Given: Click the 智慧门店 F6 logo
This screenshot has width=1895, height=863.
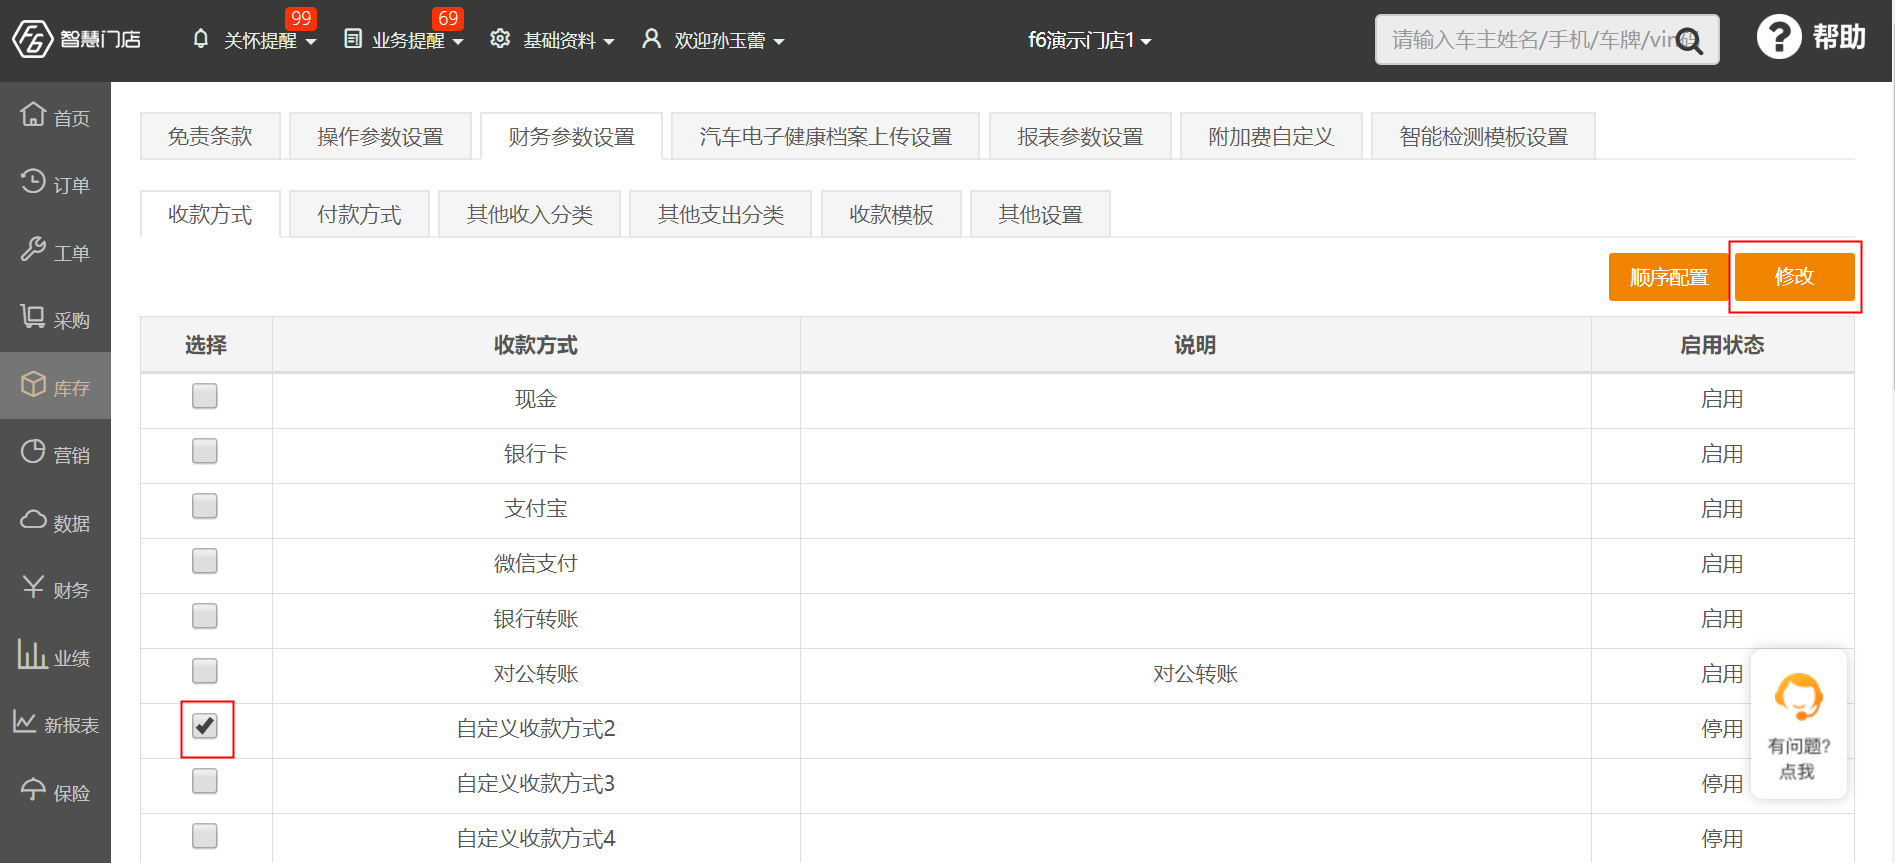Looking at the screenshot, I should point(76,40).
